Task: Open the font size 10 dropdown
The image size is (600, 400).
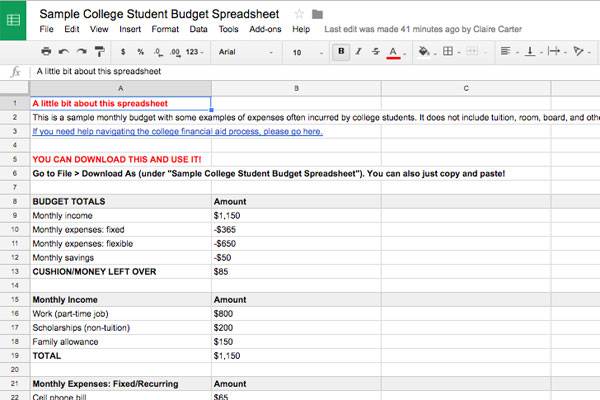Action: 308,52
